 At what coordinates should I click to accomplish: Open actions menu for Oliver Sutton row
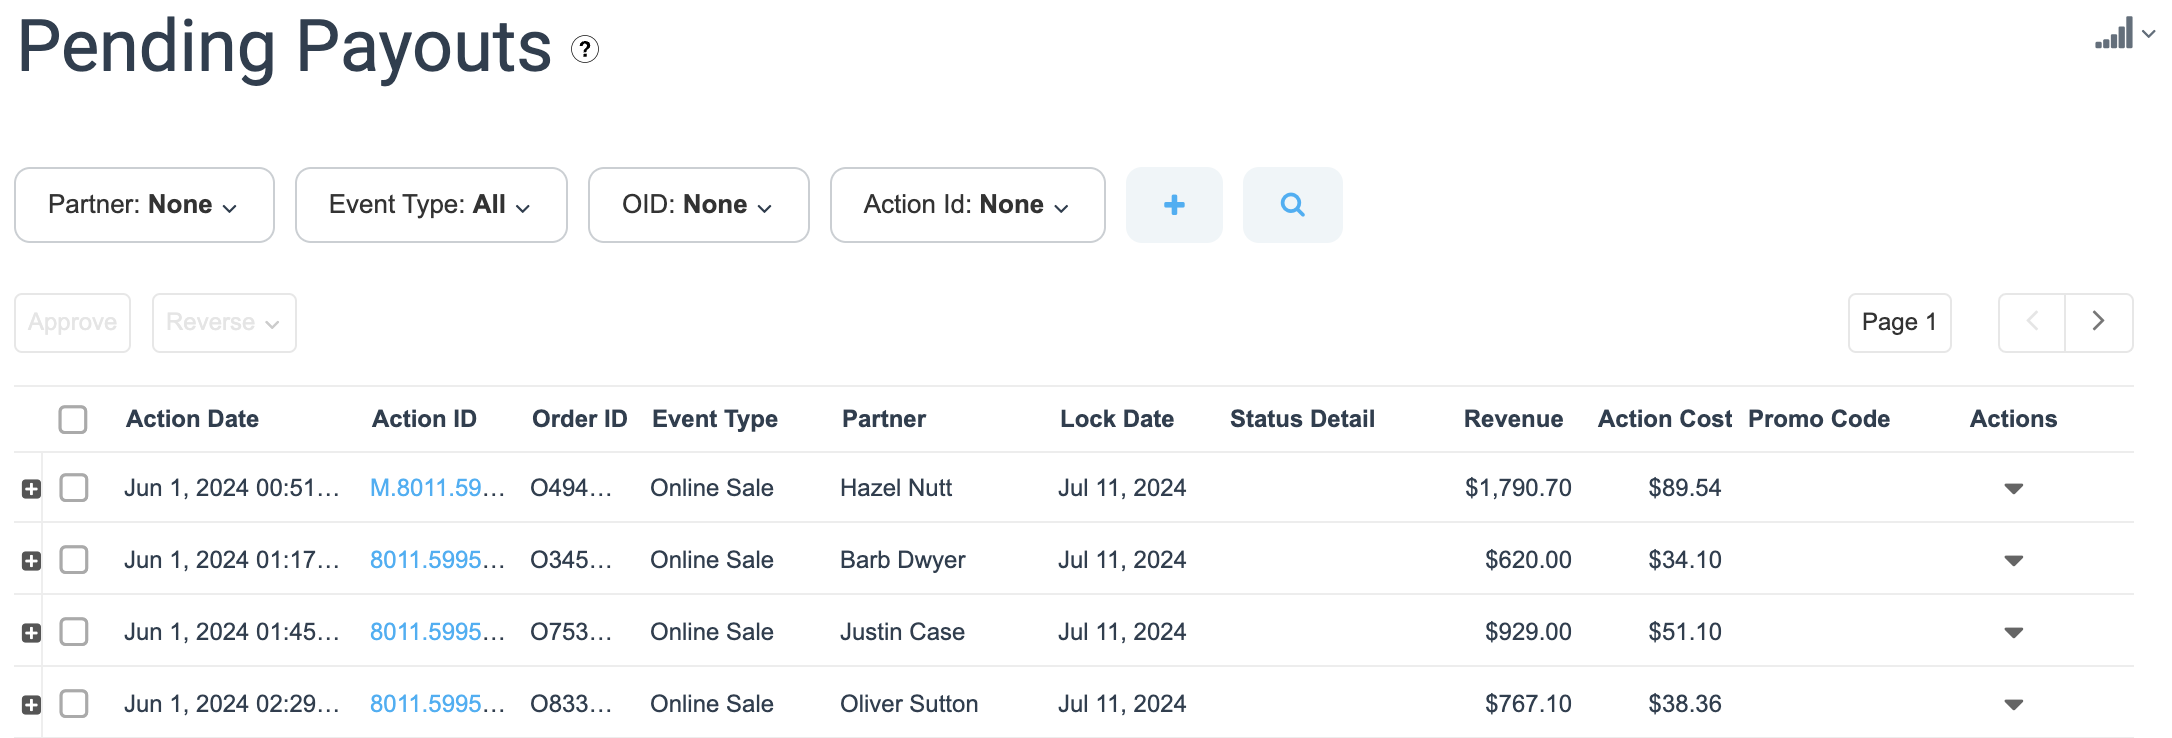pos(2014,705)
